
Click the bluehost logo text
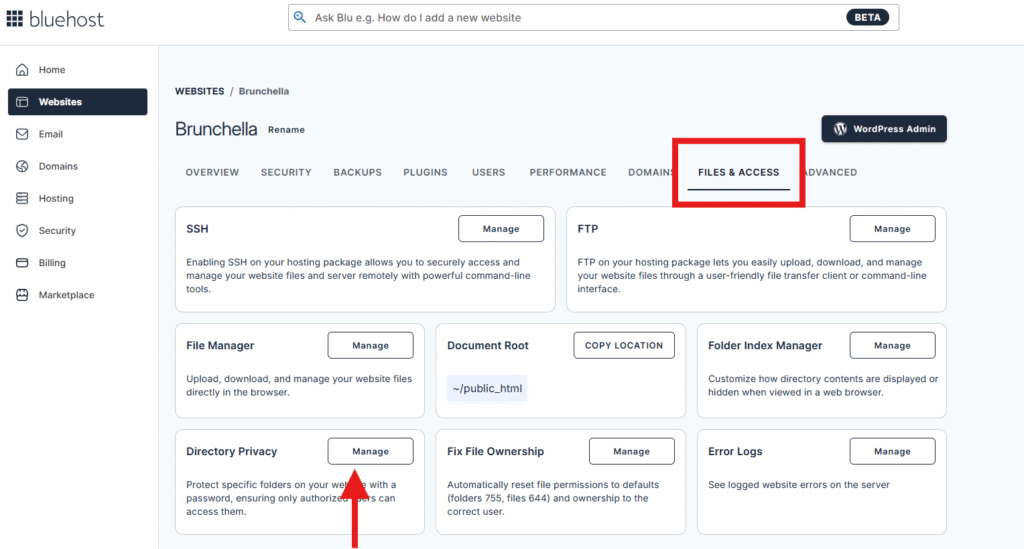(67, 19)
